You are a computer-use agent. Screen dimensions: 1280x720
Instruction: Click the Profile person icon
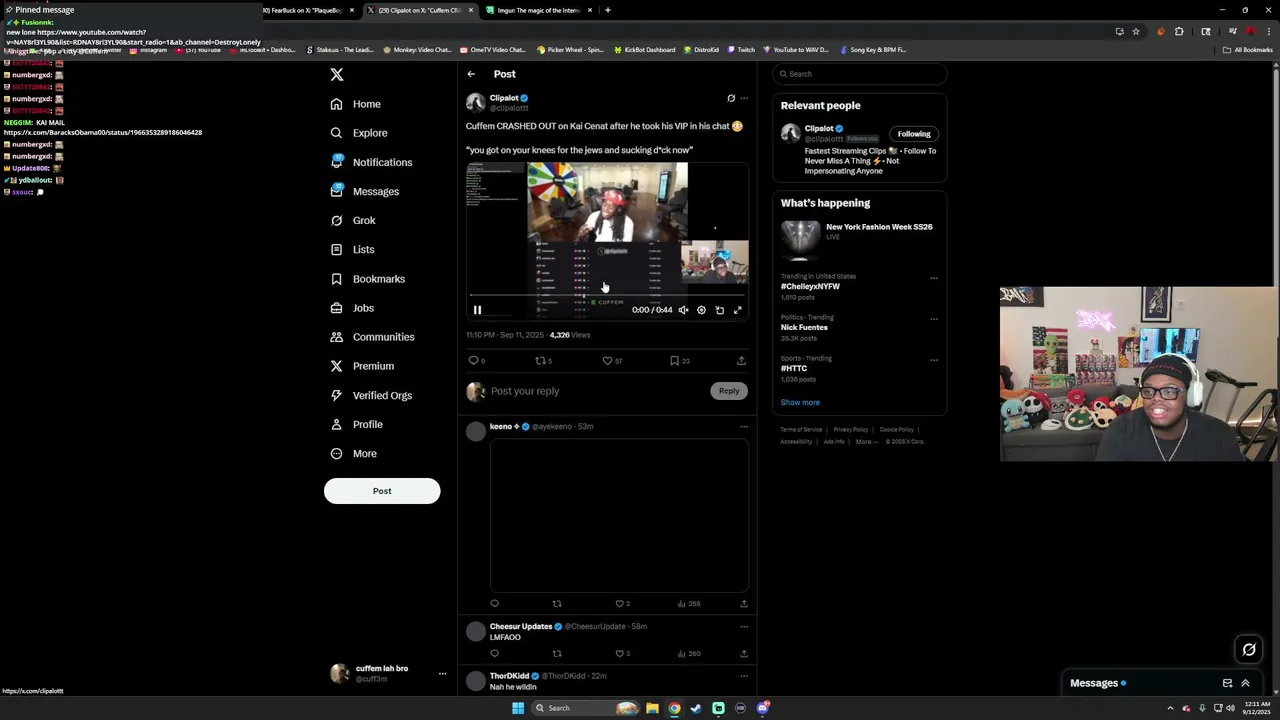coord(337,424)
